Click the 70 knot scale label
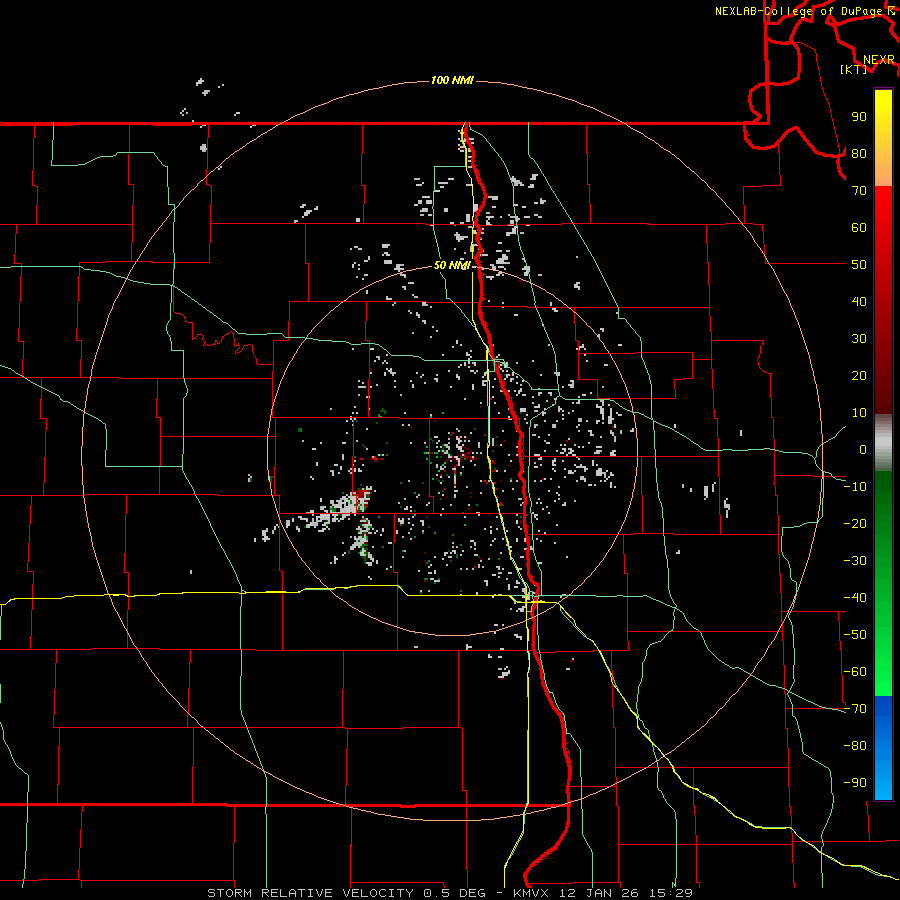900x900 pixels. pos(859,191)
